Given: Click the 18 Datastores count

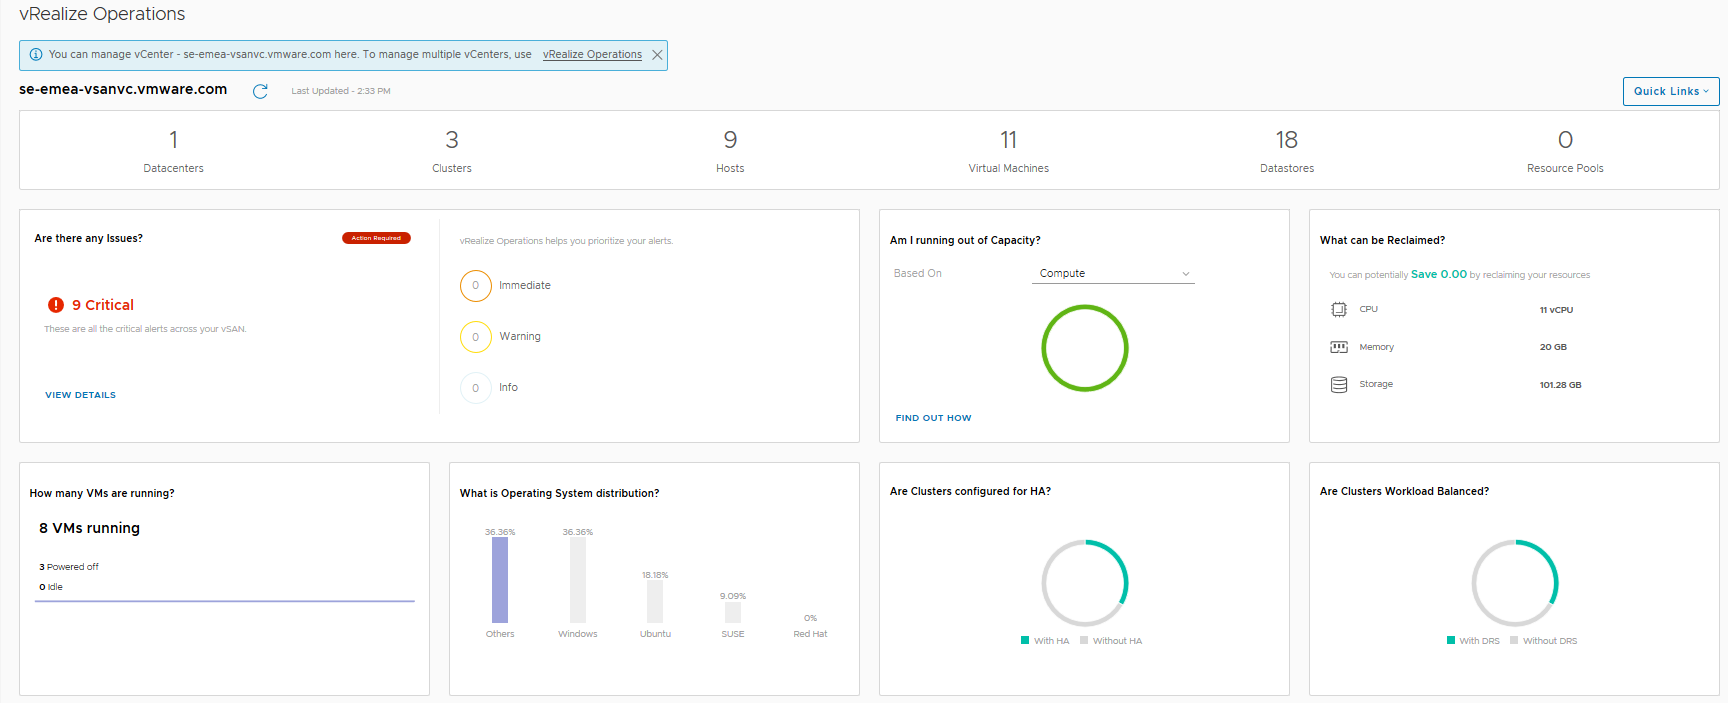Looking at the screenshot, I should [1287, 140].
